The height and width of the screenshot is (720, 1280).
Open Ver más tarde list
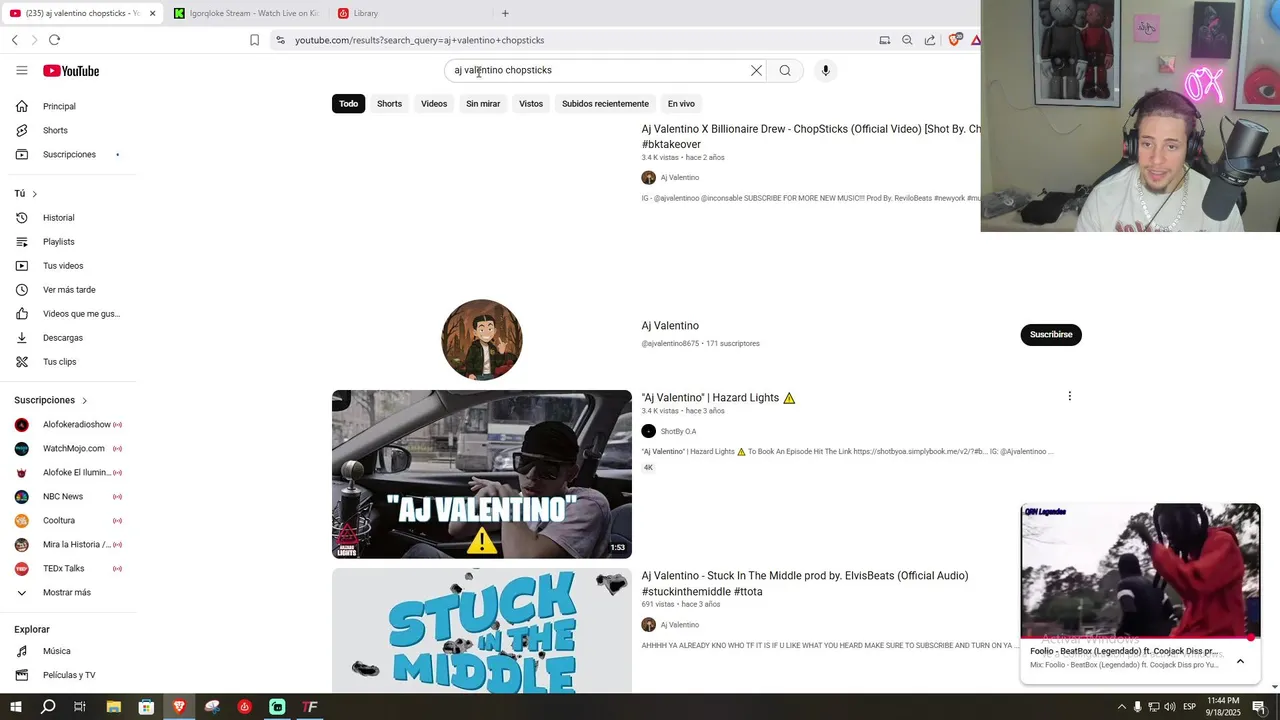pyautogui.click(x=68, y=290)
